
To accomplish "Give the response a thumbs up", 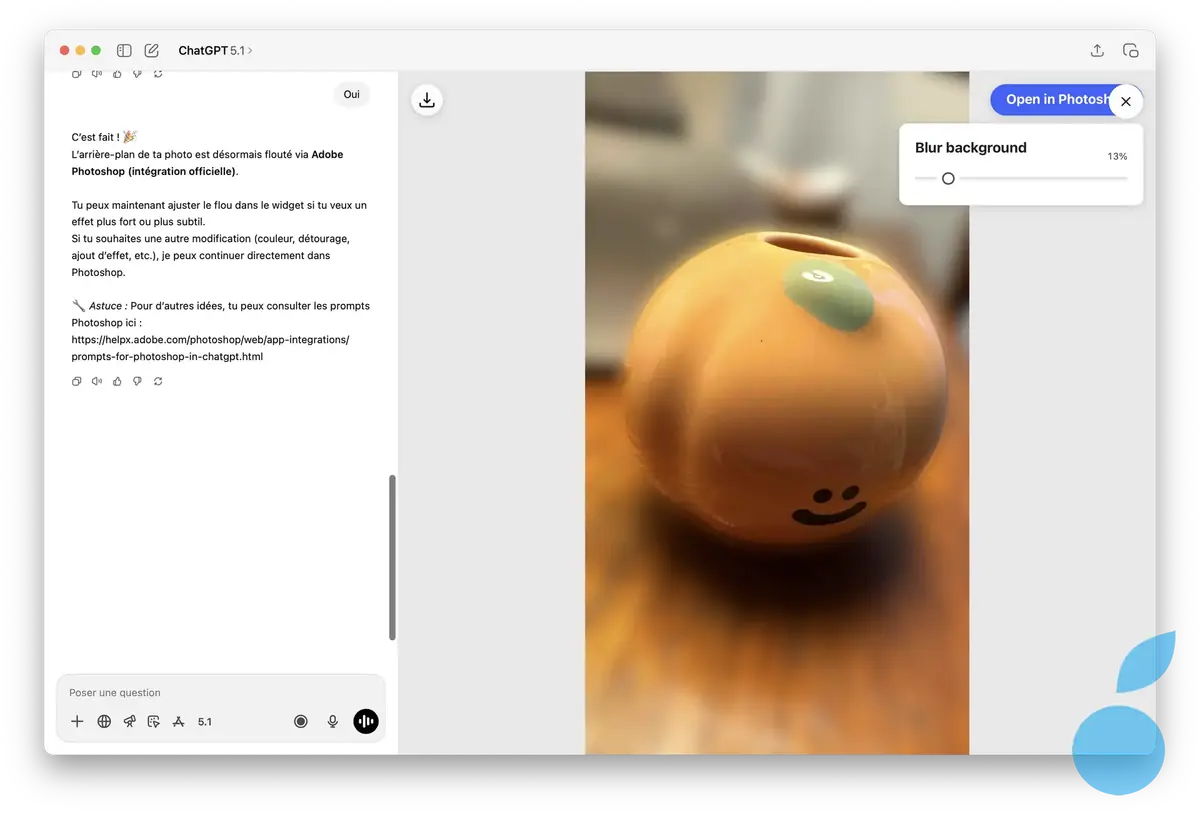I will point(116,381).
